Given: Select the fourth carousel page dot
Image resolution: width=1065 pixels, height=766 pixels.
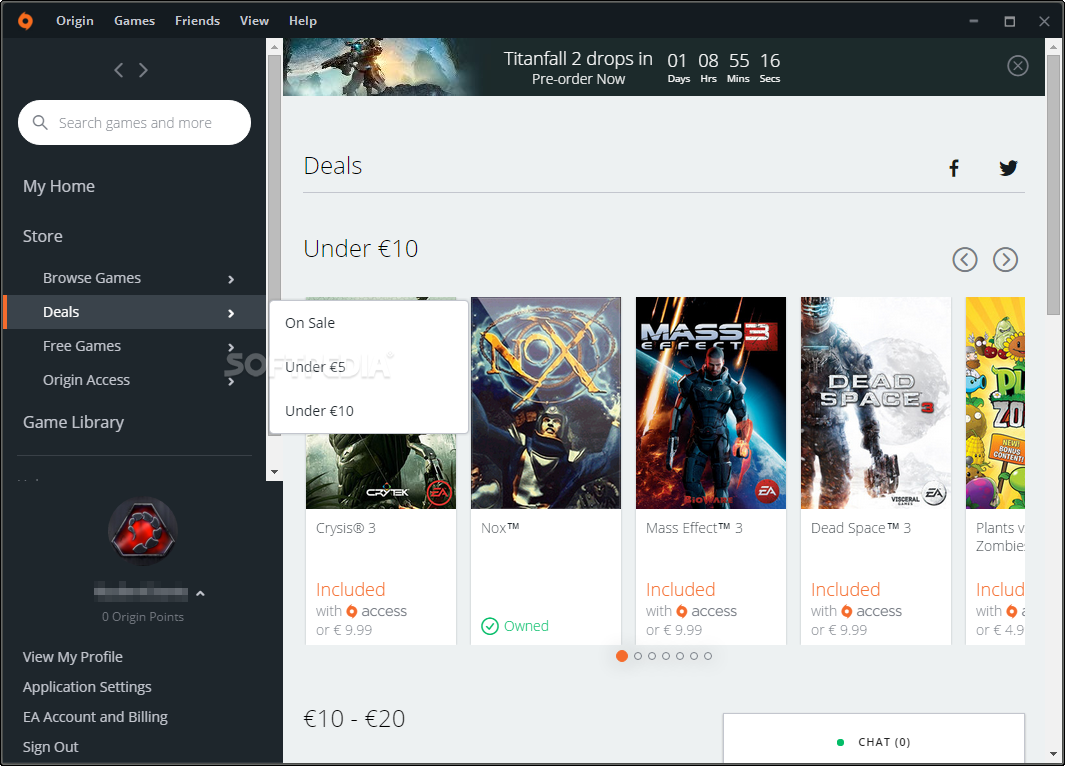Looking at the screenshot, I should click(x=666, y=656).
